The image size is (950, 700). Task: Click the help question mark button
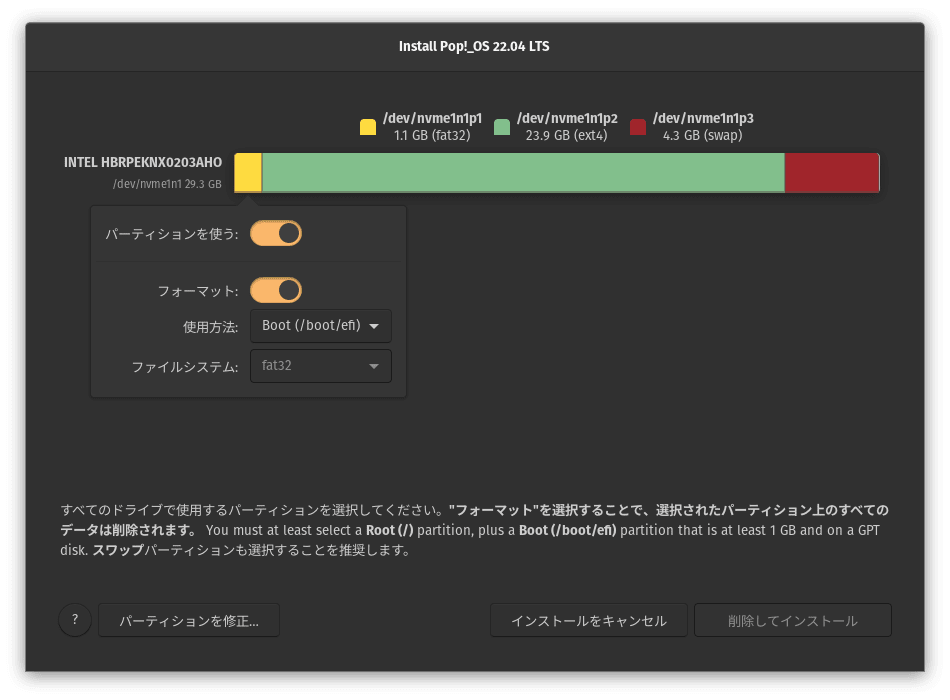pyautogui.click(x=75, y=620)
